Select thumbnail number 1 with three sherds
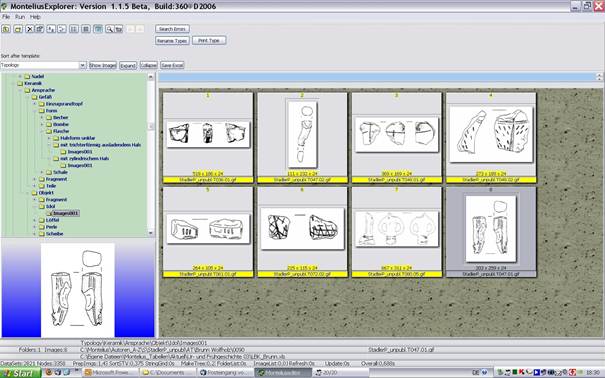 [x=208, y=137]
